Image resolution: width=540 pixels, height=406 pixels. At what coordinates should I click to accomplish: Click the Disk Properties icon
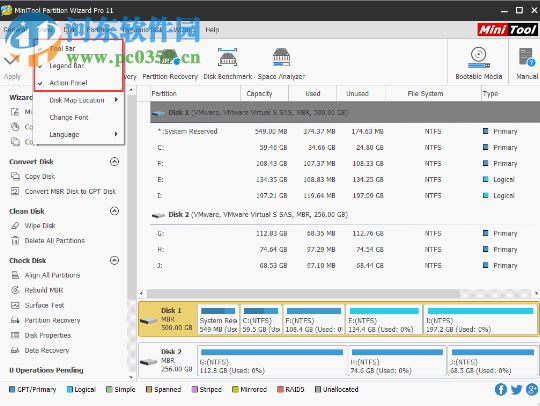click(15, 335)
